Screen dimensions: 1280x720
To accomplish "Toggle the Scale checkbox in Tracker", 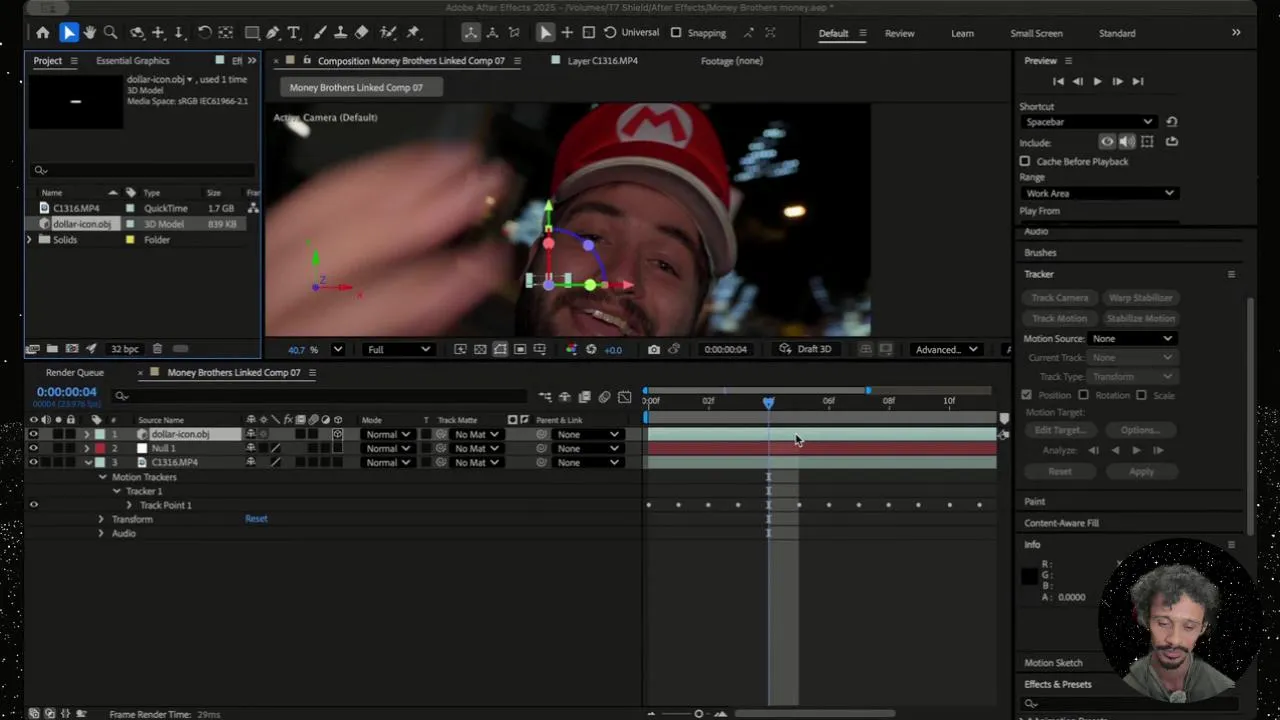I will (x=1141, y=395).
